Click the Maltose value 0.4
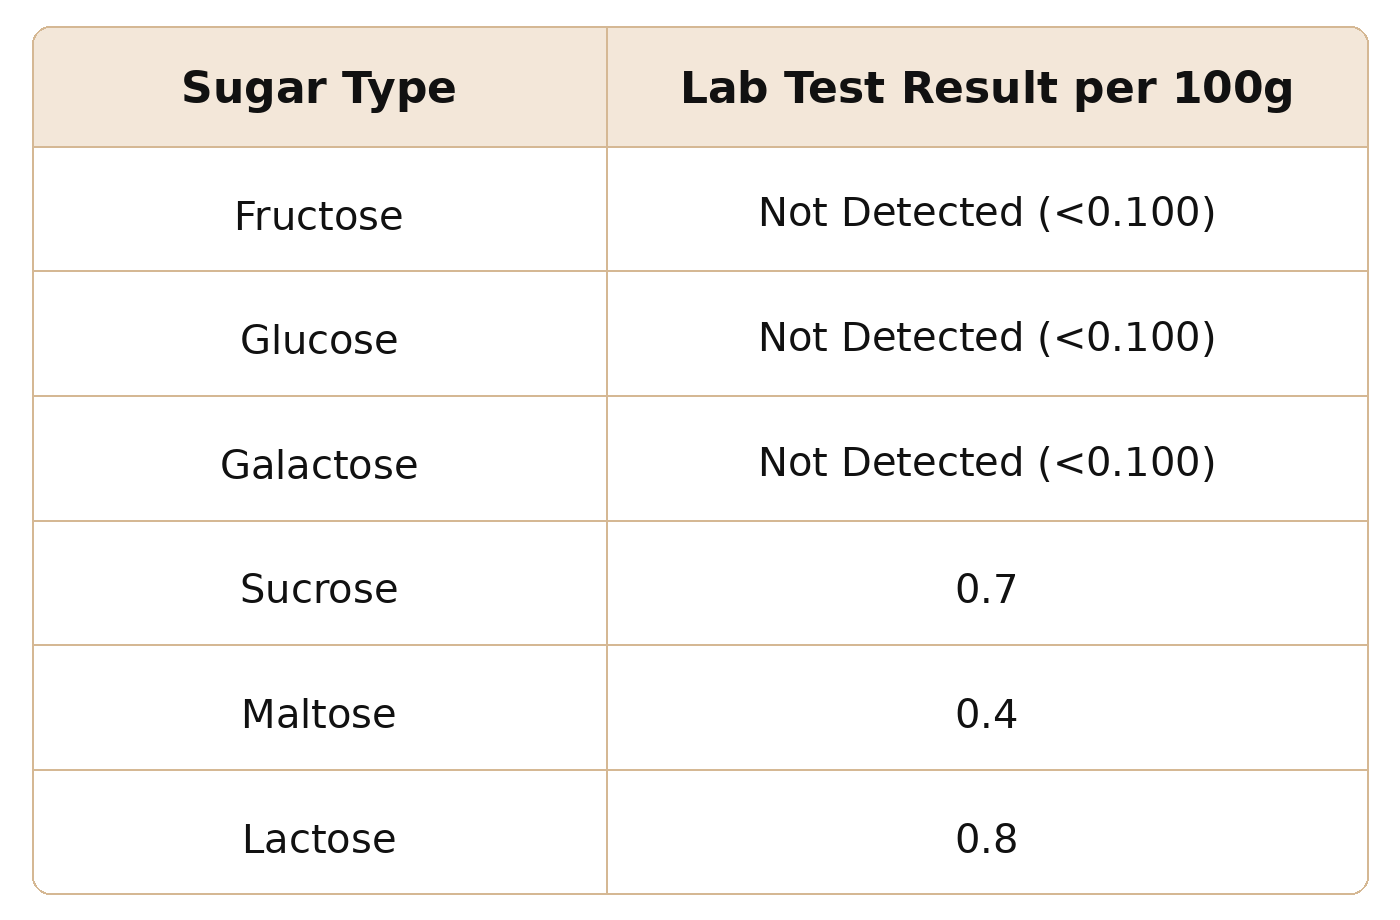The height and width of the screenshot is (920, 1400). (x=987, y=715)
